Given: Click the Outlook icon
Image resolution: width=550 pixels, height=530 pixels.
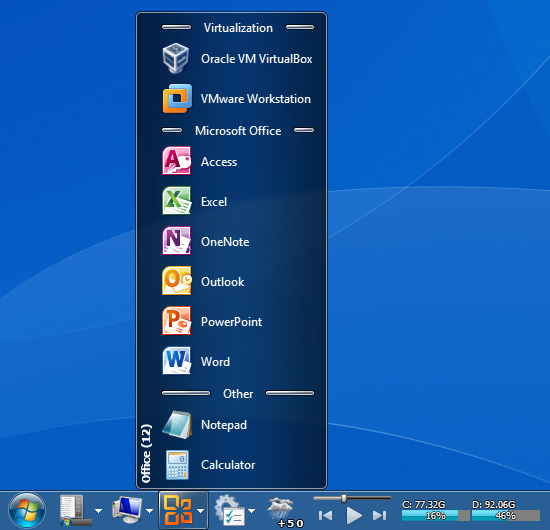Looking at the screenshot, I should coord(177,281).
